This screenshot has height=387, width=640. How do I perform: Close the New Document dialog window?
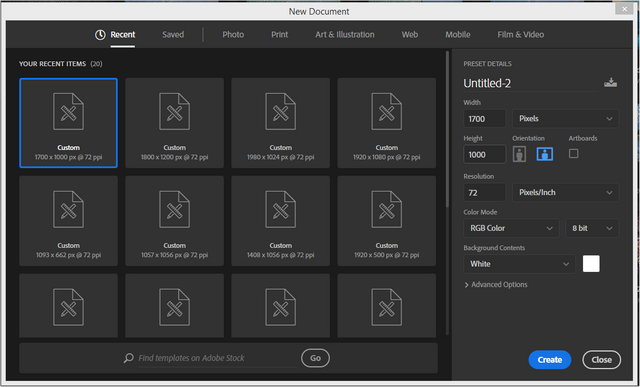(624, 9)
